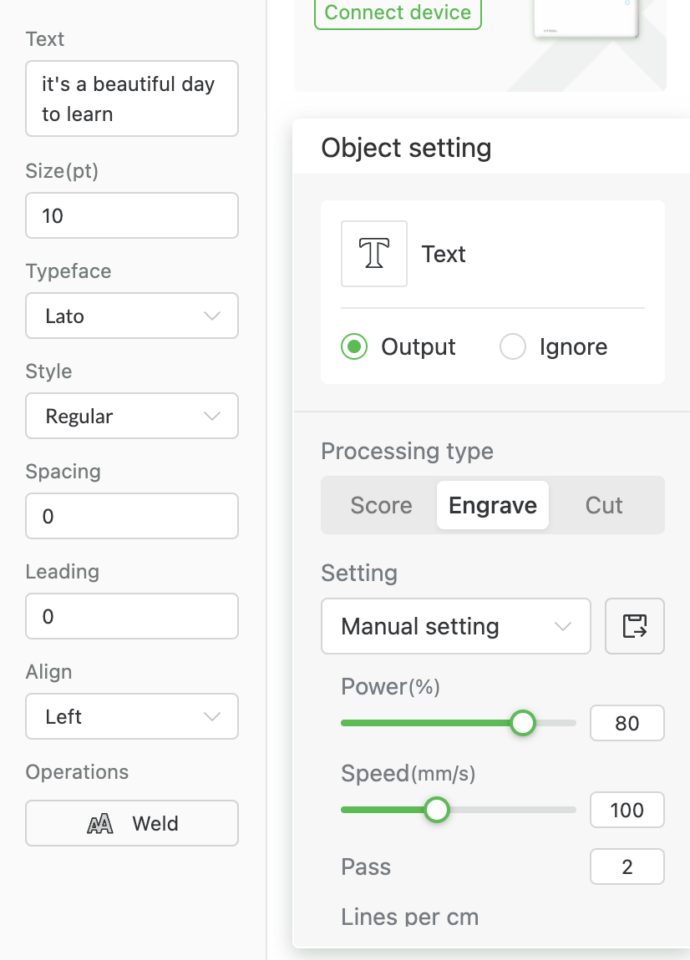Viewport: 690px width, 960px height.
Task: Click the text content input box
Action: coord(132,99)
